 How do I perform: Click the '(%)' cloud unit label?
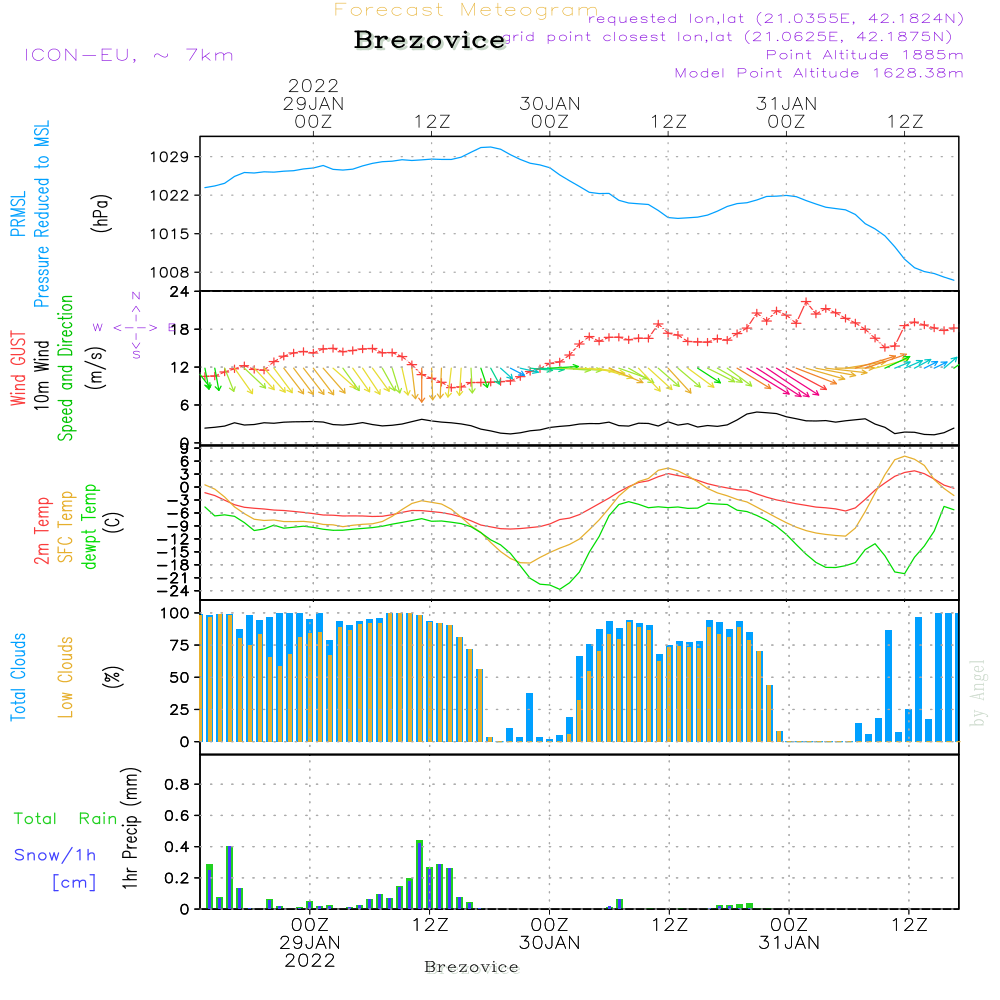113,677
